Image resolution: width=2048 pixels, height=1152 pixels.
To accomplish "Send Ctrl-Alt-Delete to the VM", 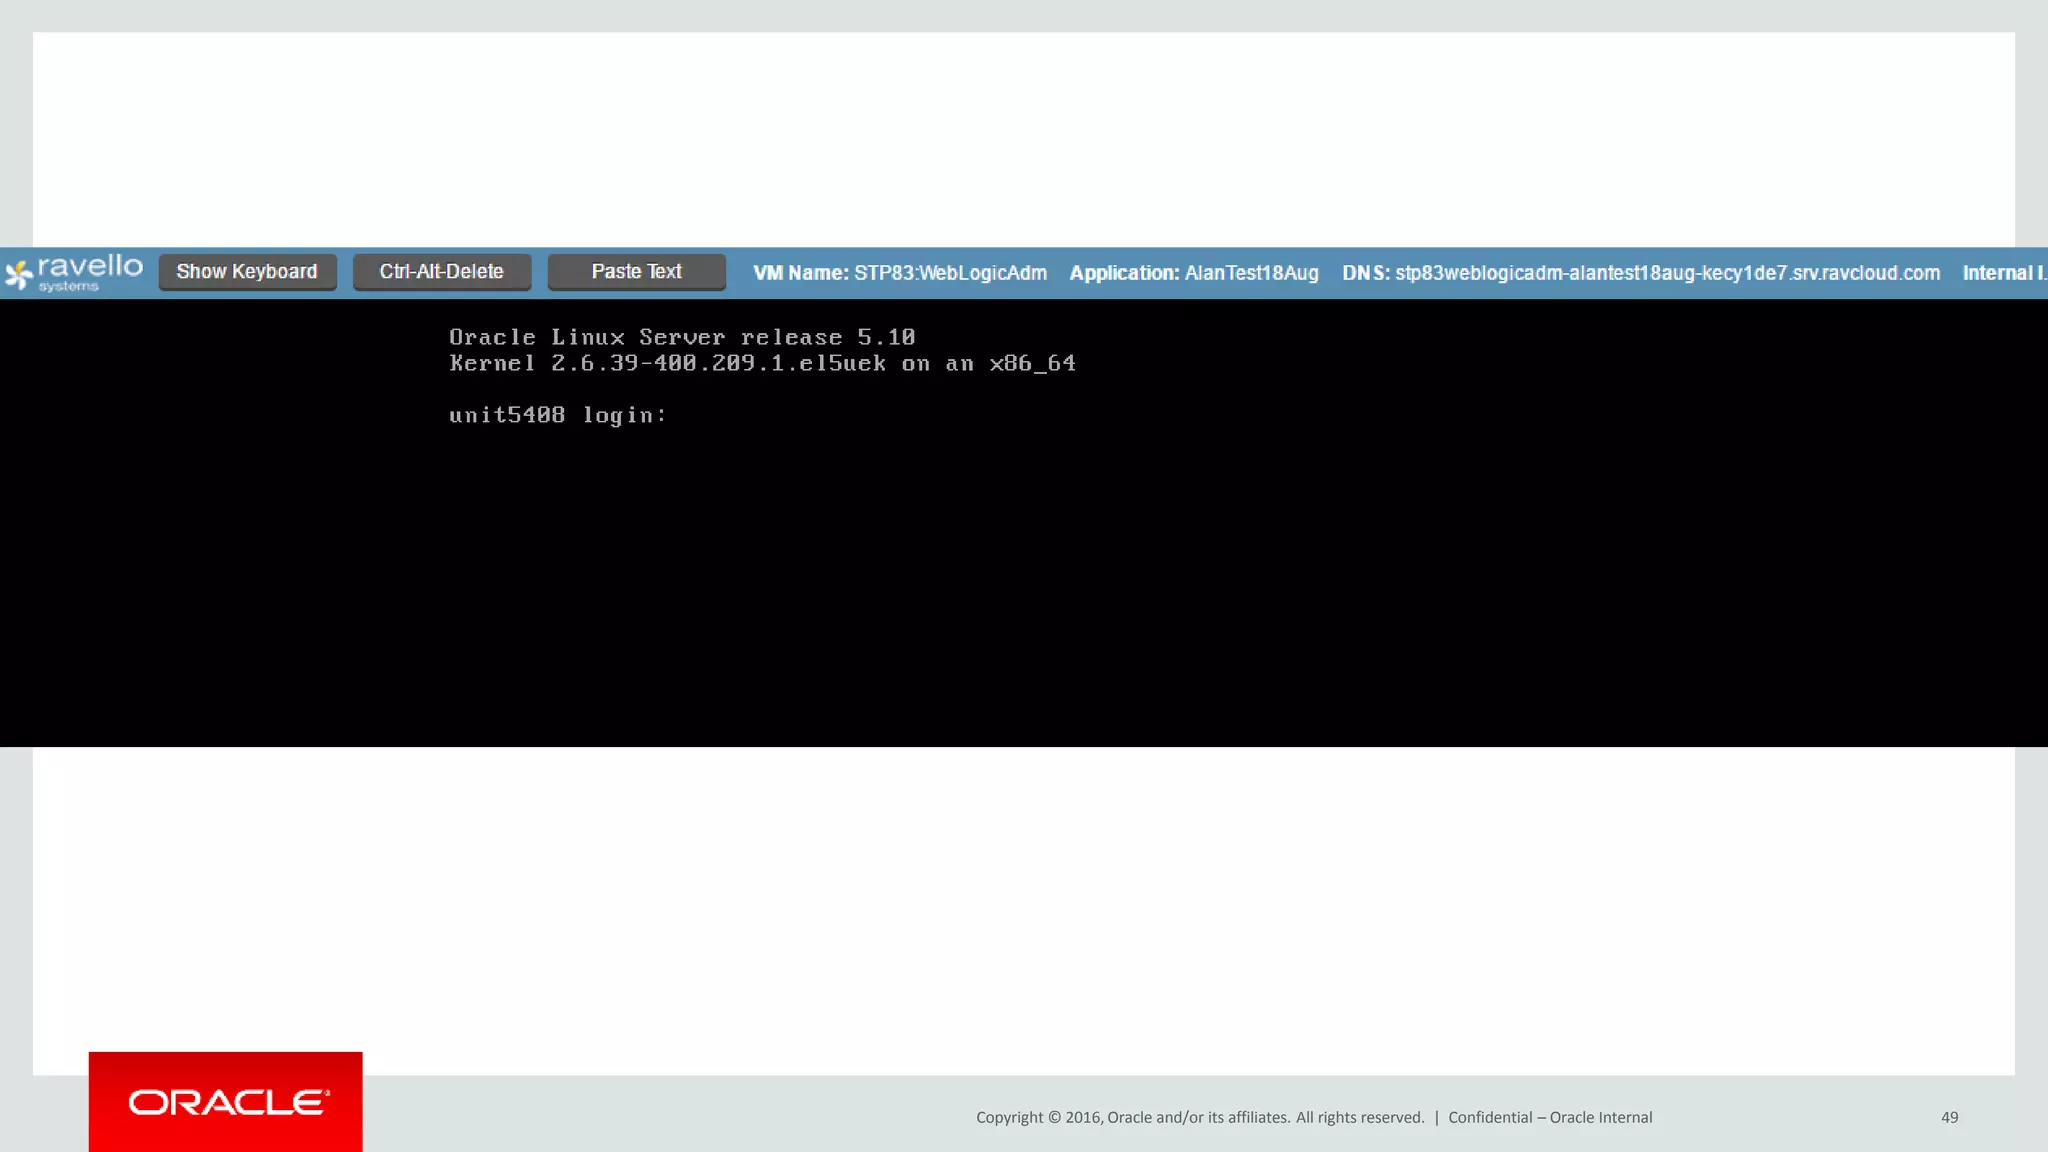I will click(x=441, y=272).
